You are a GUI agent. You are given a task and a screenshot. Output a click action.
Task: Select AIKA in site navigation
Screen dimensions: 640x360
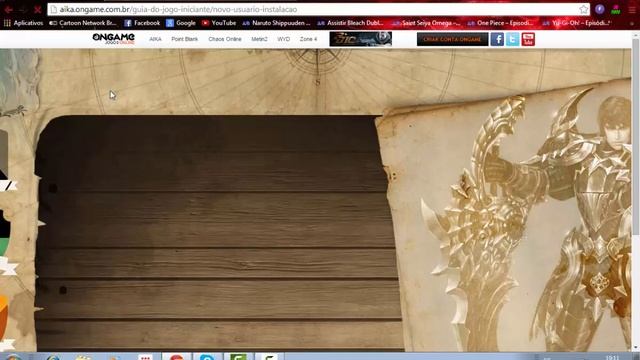(155, 39)
